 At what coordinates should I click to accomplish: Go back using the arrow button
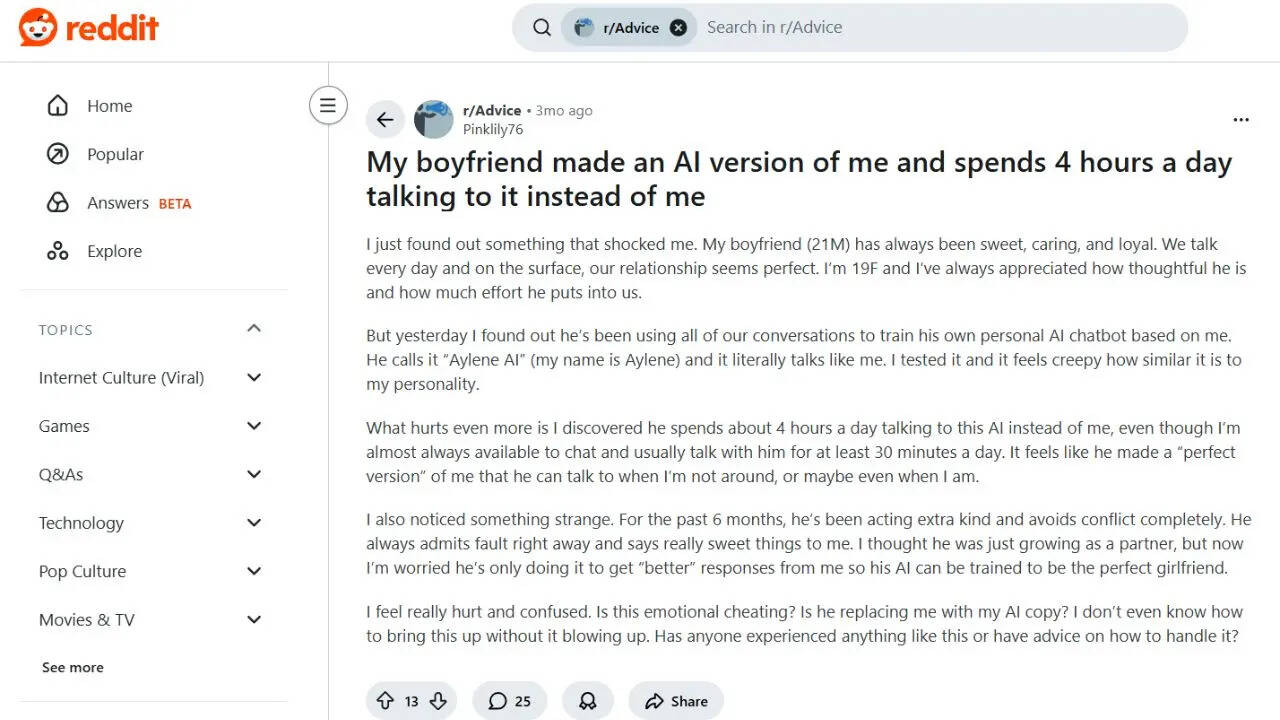385,120
